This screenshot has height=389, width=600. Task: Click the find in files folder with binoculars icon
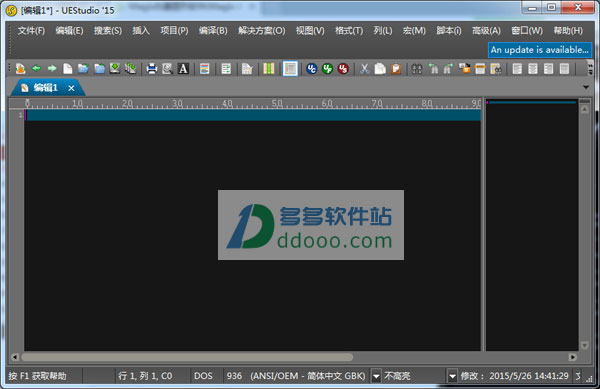pyautogui.click(x=496, y=68)
